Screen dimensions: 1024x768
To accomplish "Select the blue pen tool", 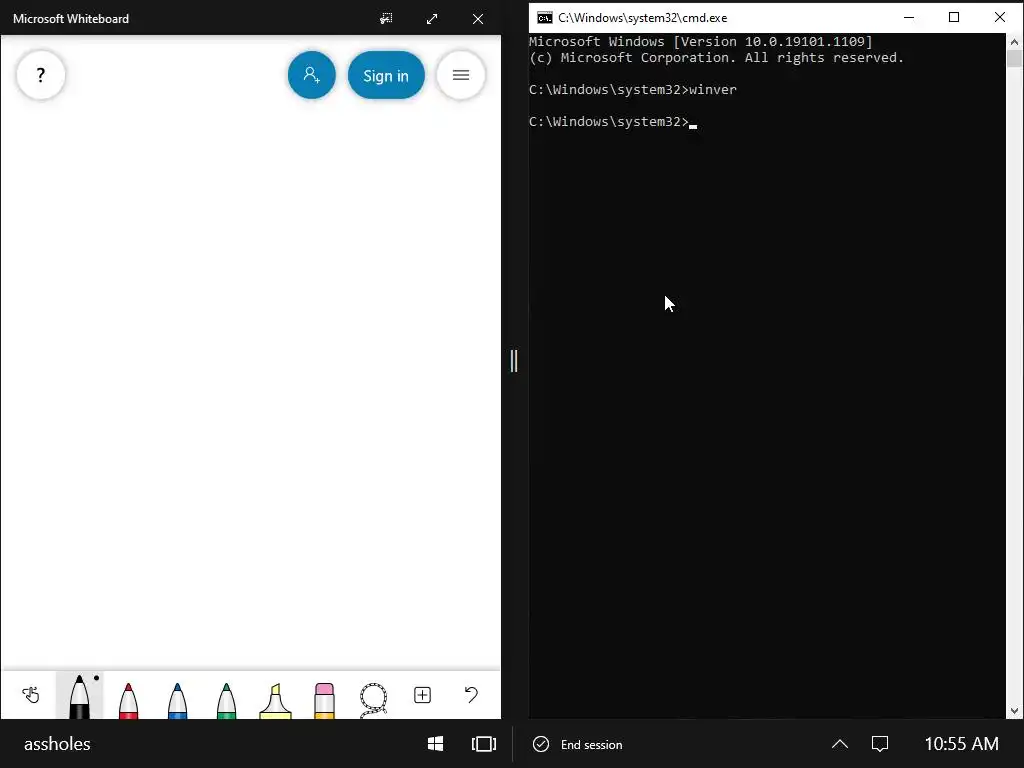I will click(x=178, y=700).
